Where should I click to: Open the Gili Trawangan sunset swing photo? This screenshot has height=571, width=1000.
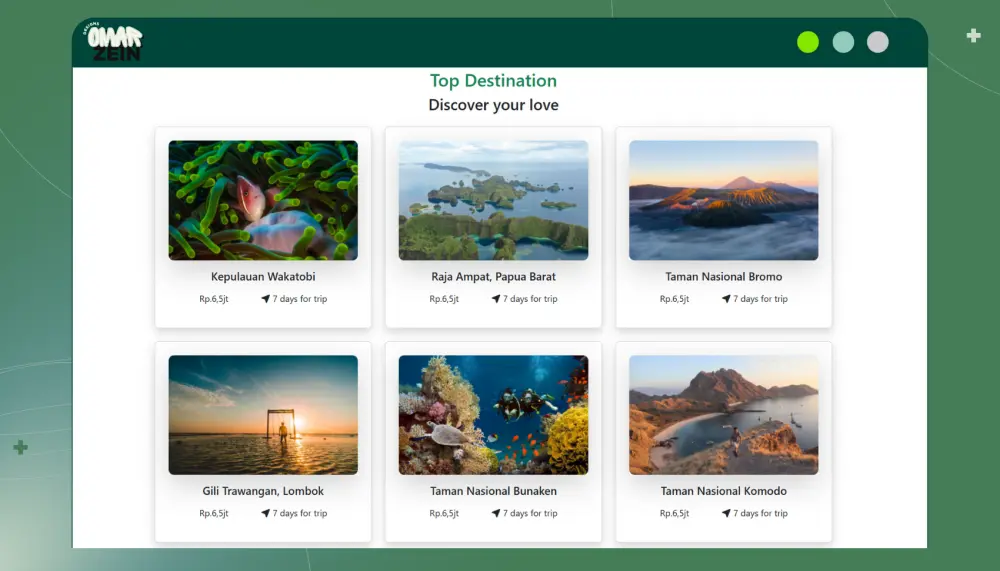pos(263,415)
